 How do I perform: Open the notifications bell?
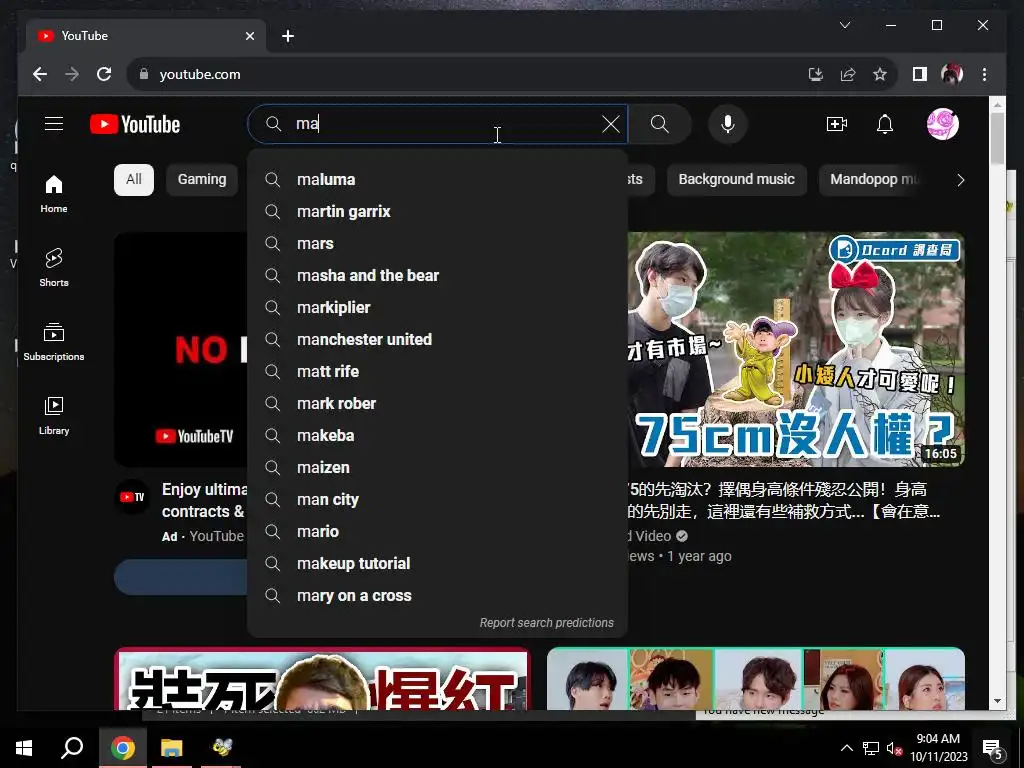coord(885,124)
